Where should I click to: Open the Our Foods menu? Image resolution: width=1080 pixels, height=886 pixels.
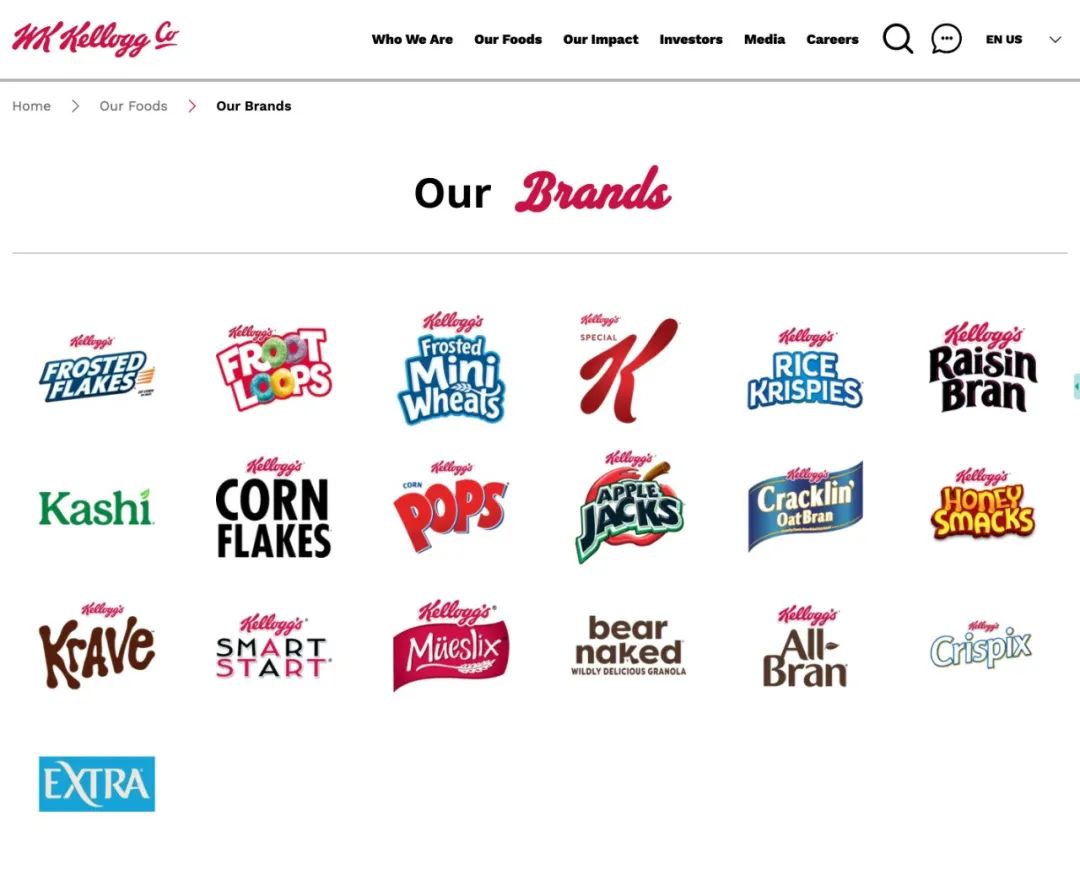(508, 39)
